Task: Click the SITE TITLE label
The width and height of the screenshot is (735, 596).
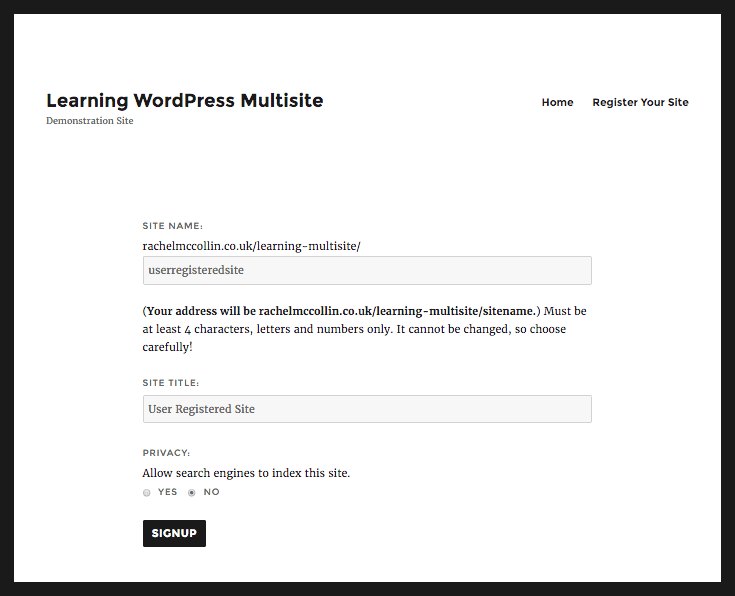Action: point(171,383)
